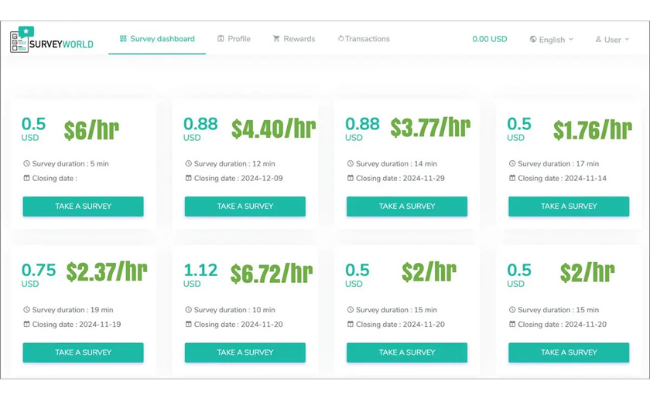Take the 19 min survey
The width and height of the screenshot is (650, 400).
(x=83, y=352)
